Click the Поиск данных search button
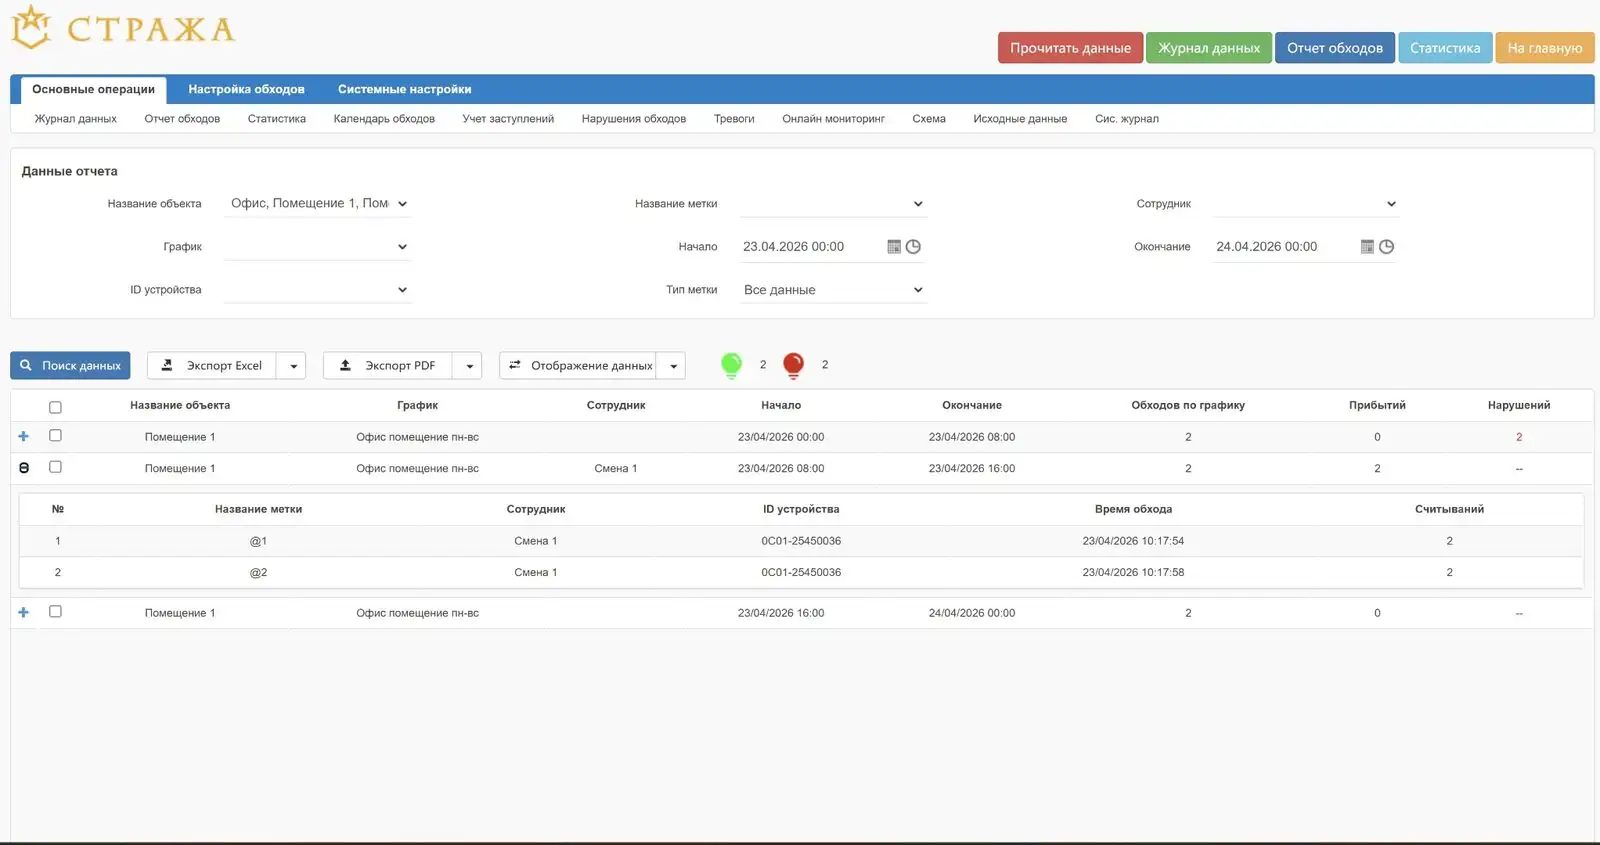The image size is (1600, 845). (x=70, y=366)
